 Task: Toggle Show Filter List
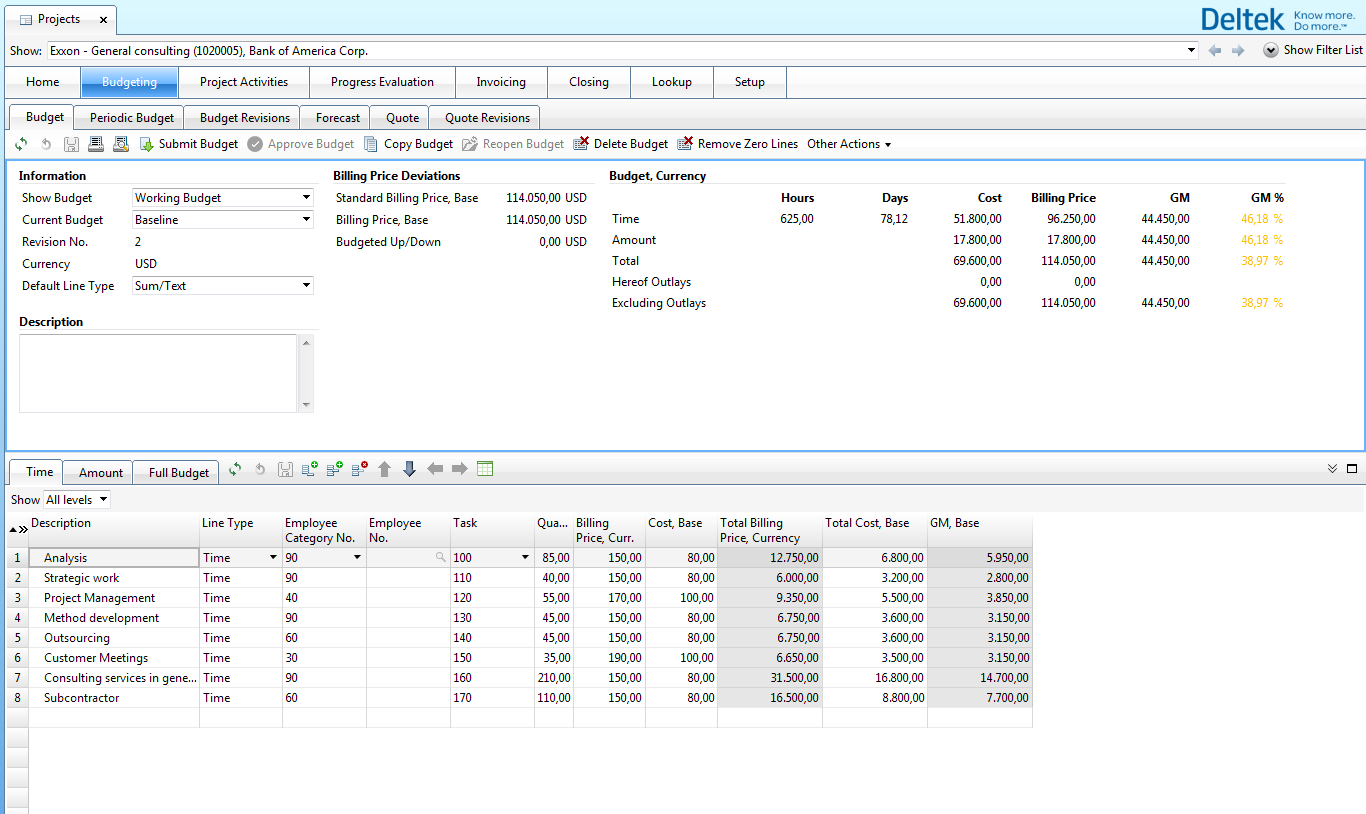1312,50
